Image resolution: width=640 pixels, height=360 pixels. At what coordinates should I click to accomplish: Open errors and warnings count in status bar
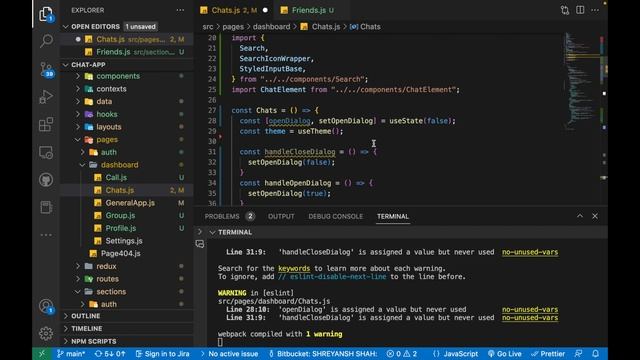(x=402, y=354)
